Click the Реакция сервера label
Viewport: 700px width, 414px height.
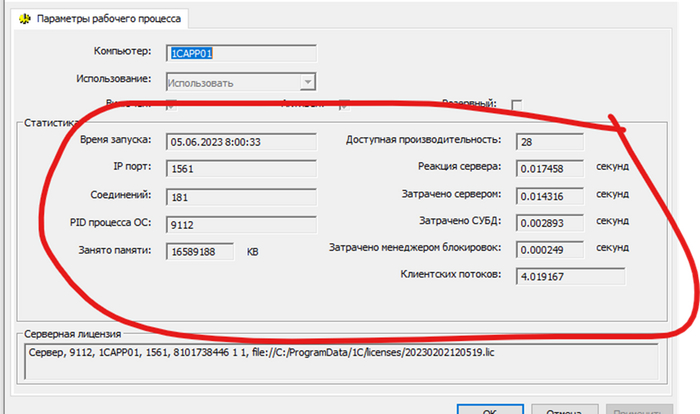459,167
